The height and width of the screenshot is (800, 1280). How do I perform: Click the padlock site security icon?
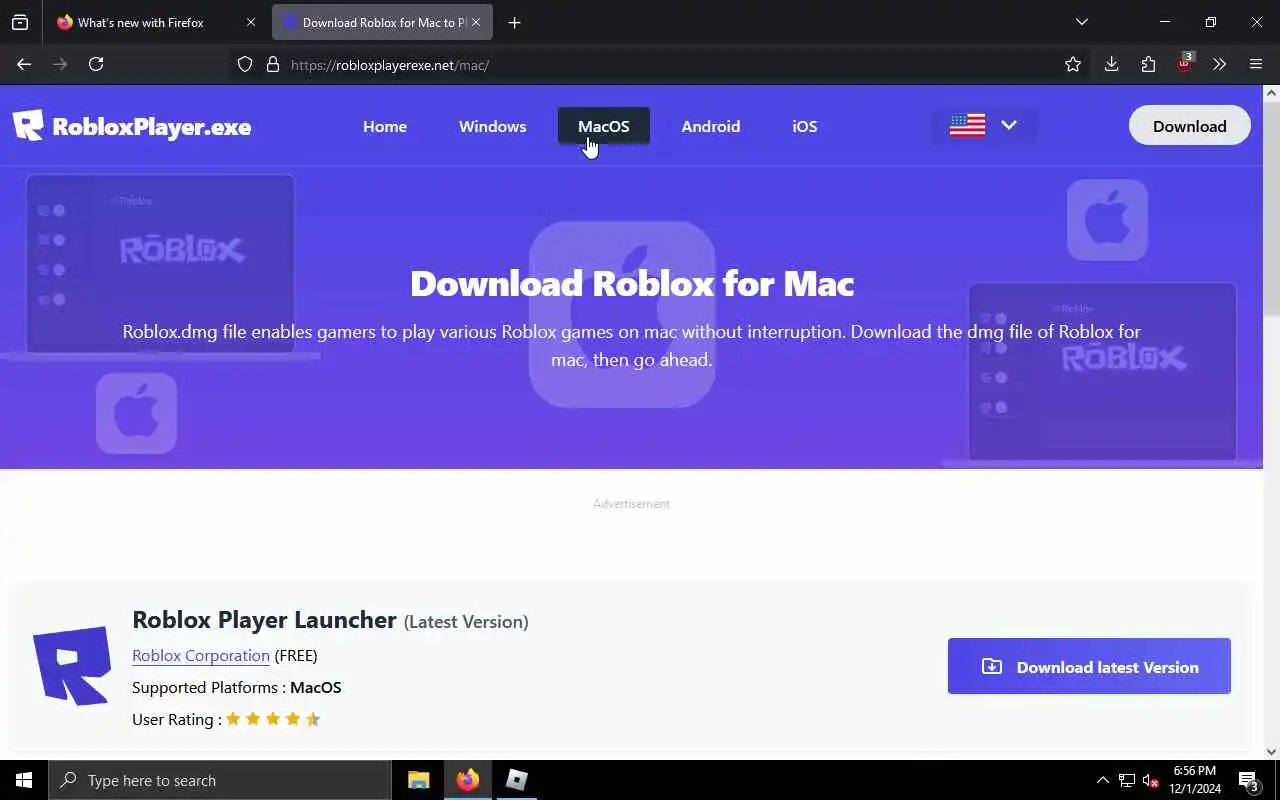(x=272, y=64)
